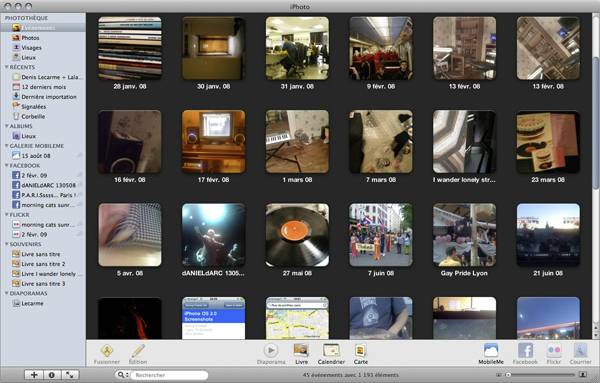Open the Calendrier creation icon

coord(331,350)
